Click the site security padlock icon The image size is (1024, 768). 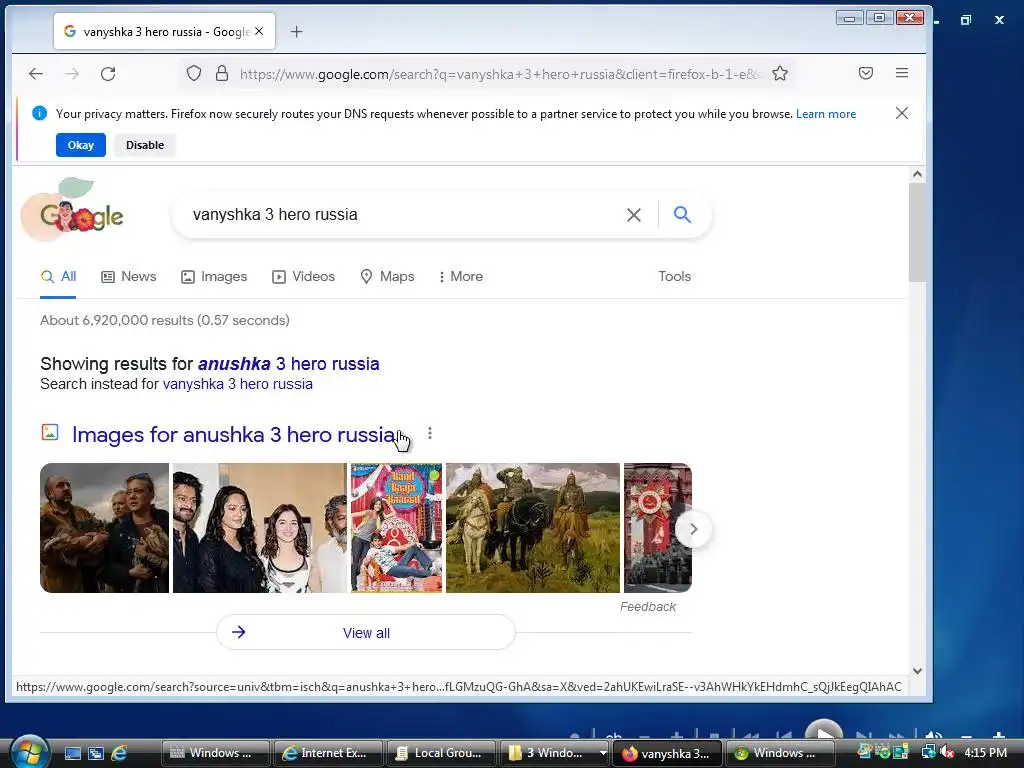222,73
